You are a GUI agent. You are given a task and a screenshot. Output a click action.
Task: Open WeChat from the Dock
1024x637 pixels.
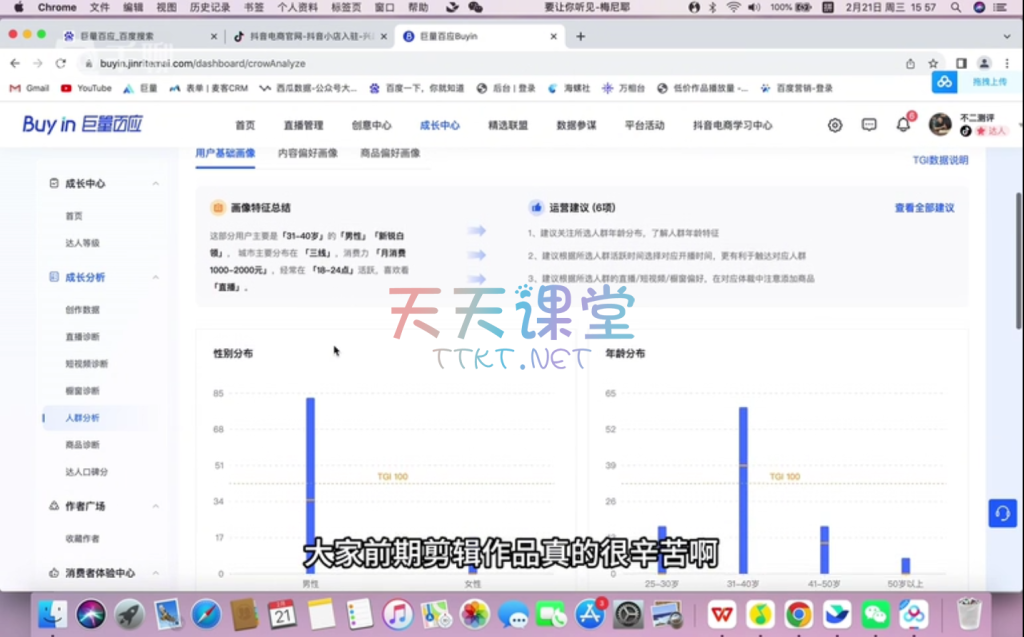(876, 613)
